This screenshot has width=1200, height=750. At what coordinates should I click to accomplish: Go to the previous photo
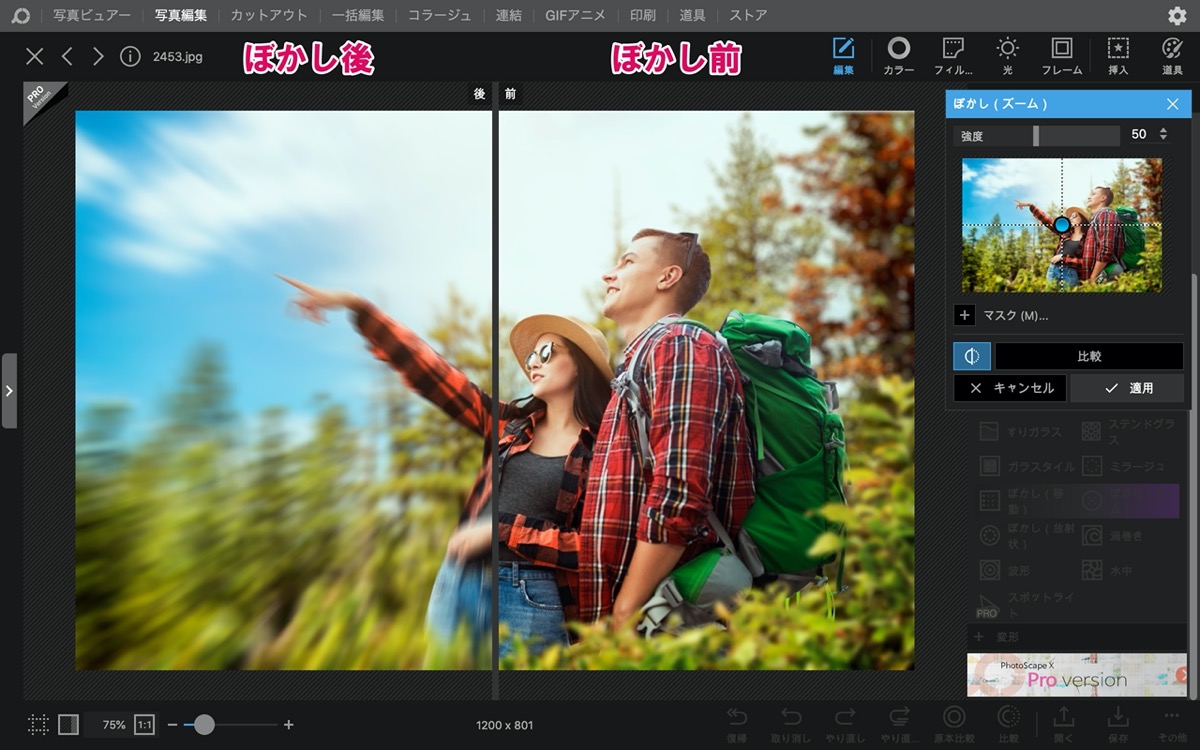(67, 56)
